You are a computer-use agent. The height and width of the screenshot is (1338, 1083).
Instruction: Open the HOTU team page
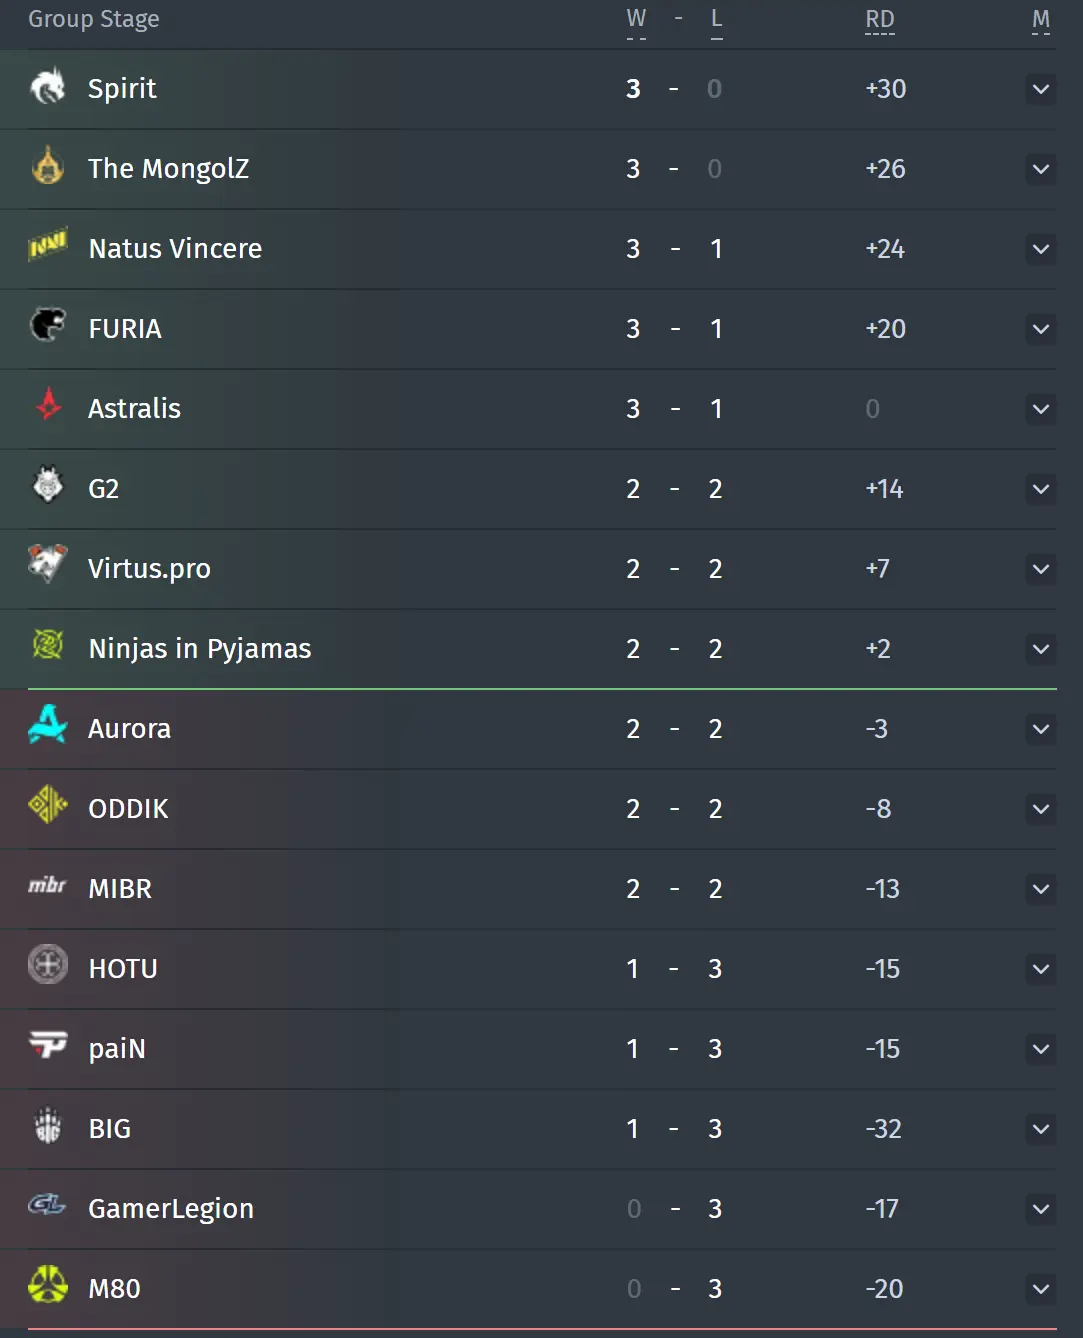click(x=123, y=969)
